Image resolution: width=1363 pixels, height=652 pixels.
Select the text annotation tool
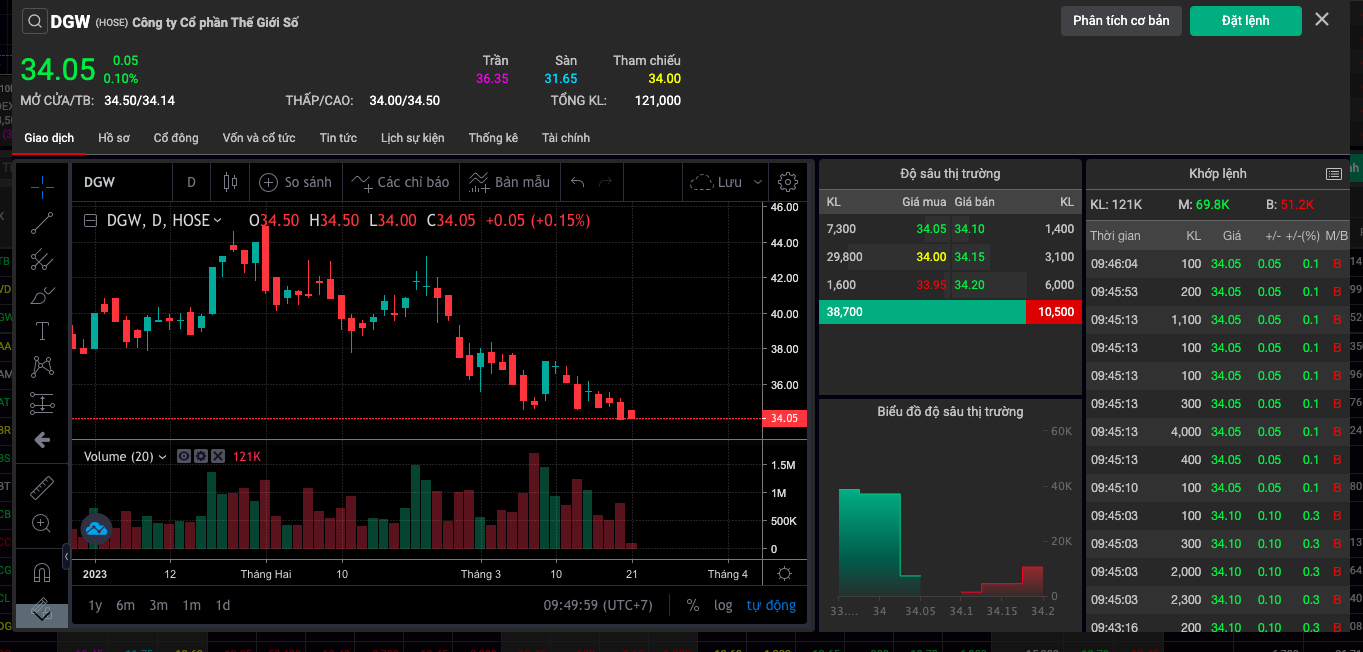pos(42,331)
